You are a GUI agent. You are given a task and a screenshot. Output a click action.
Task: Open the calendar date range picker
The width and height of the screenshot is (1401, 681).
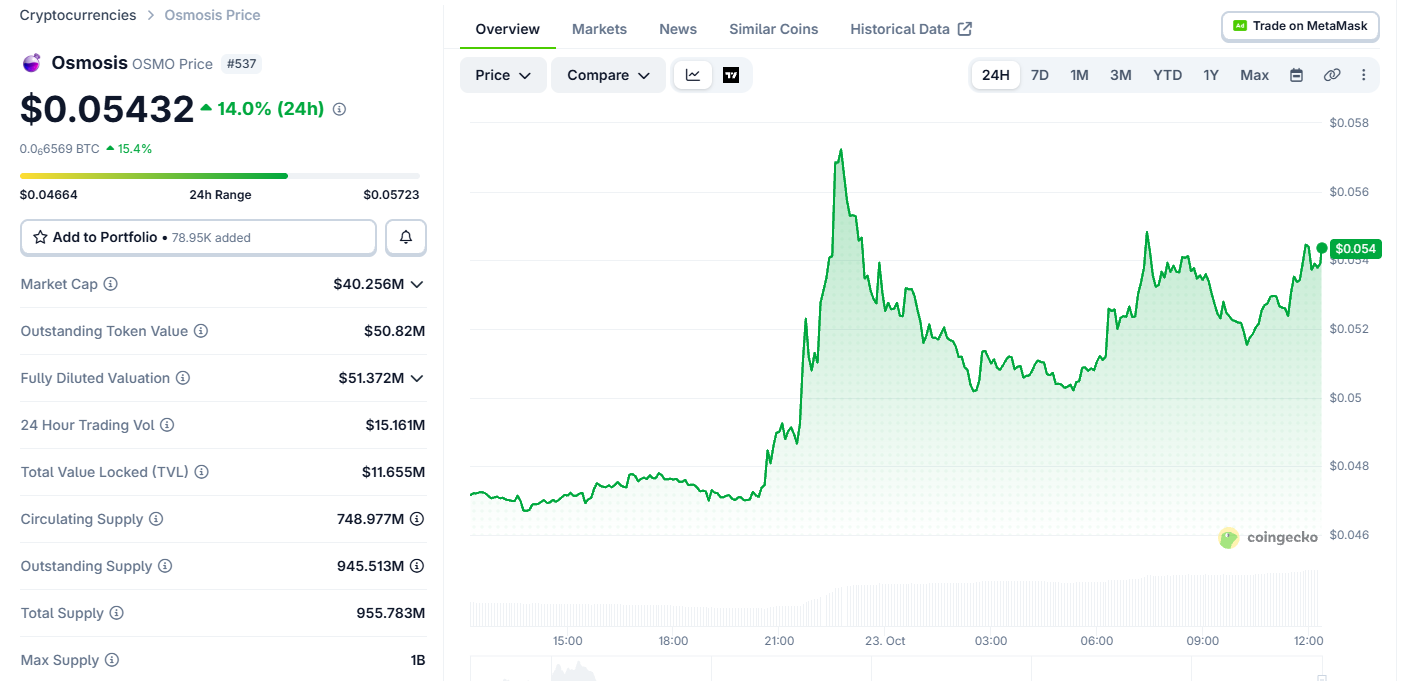1297,75
